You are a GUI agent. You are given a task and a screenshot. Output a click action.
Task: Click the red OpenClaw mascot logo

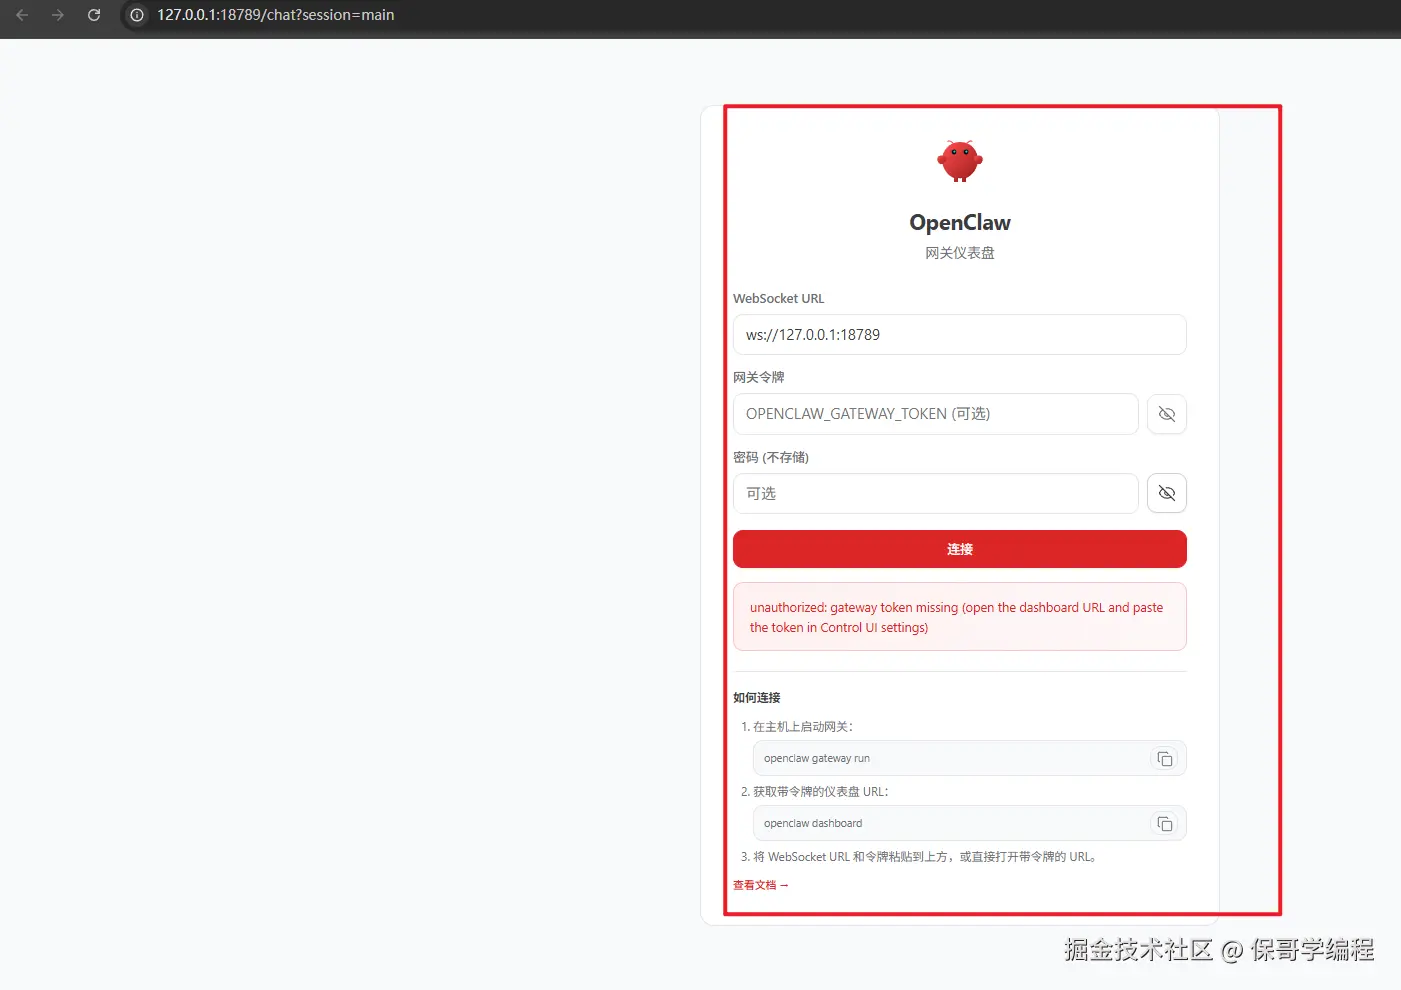(x=960, y=160)
